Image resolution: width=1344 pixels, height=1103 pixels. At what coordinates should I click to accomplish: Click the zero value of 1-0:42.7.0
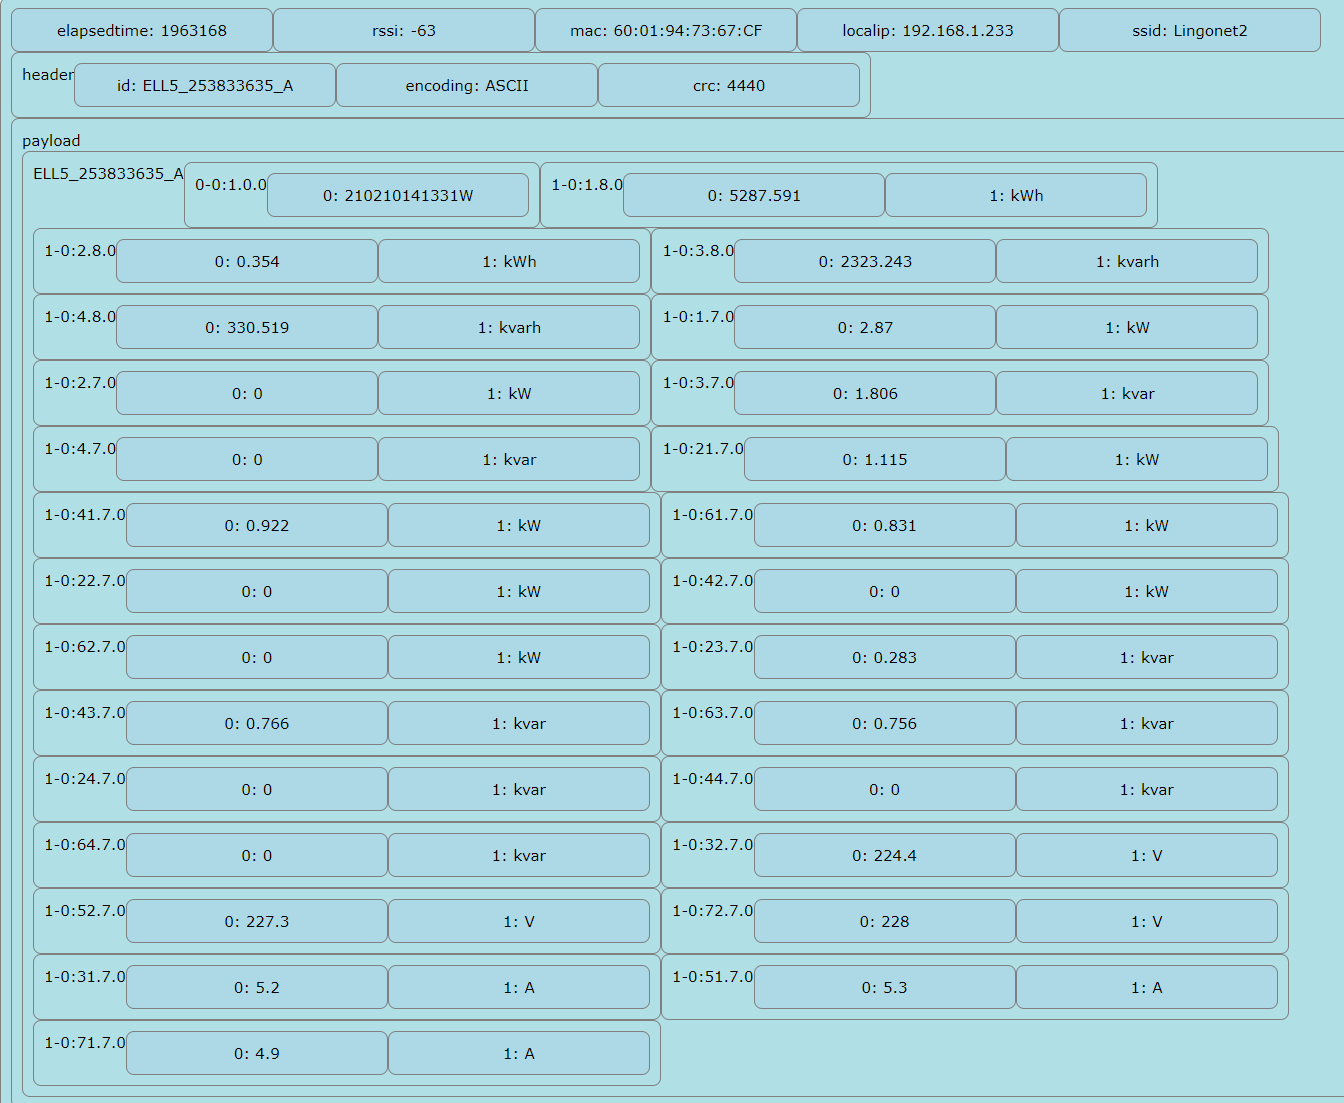[x=885, y=591]
